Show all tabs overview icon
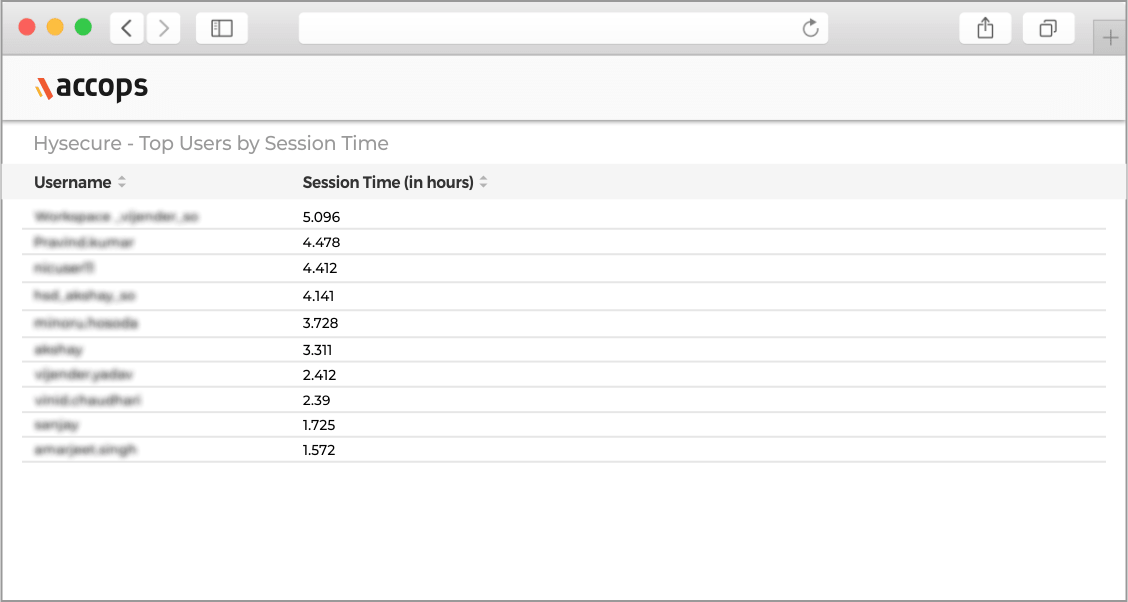This screenshot has width=1128, height=602. point(1048,28)
